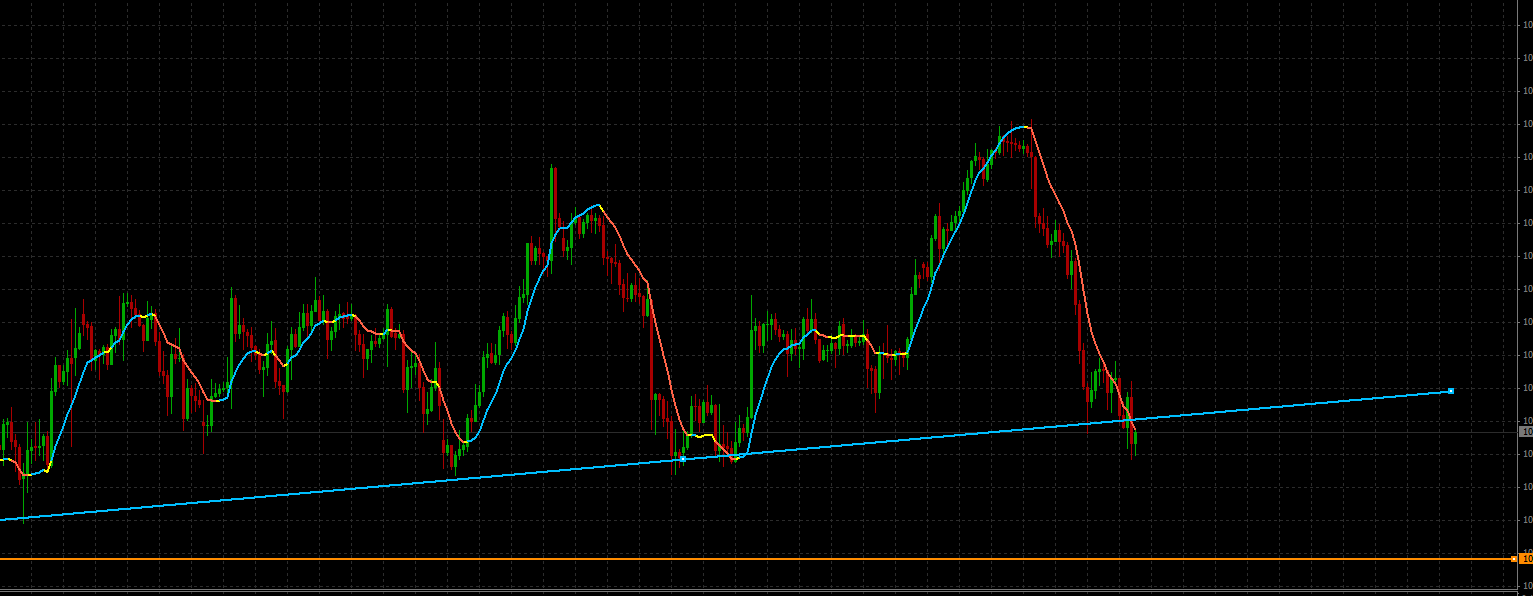Screen dimensions: 1533x596
Task: Select the yellow flat moving-average segment before the final rally
Action: 890,354
